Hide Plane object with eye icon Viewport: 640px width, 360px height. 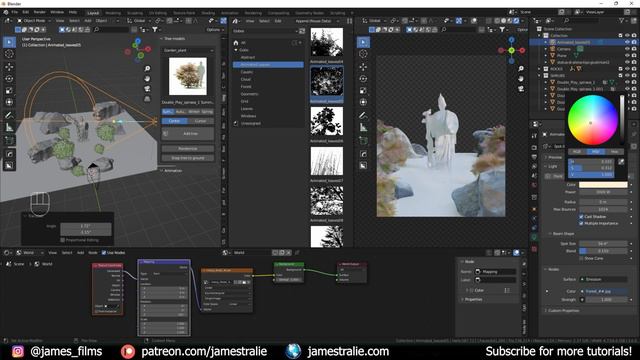627,56
